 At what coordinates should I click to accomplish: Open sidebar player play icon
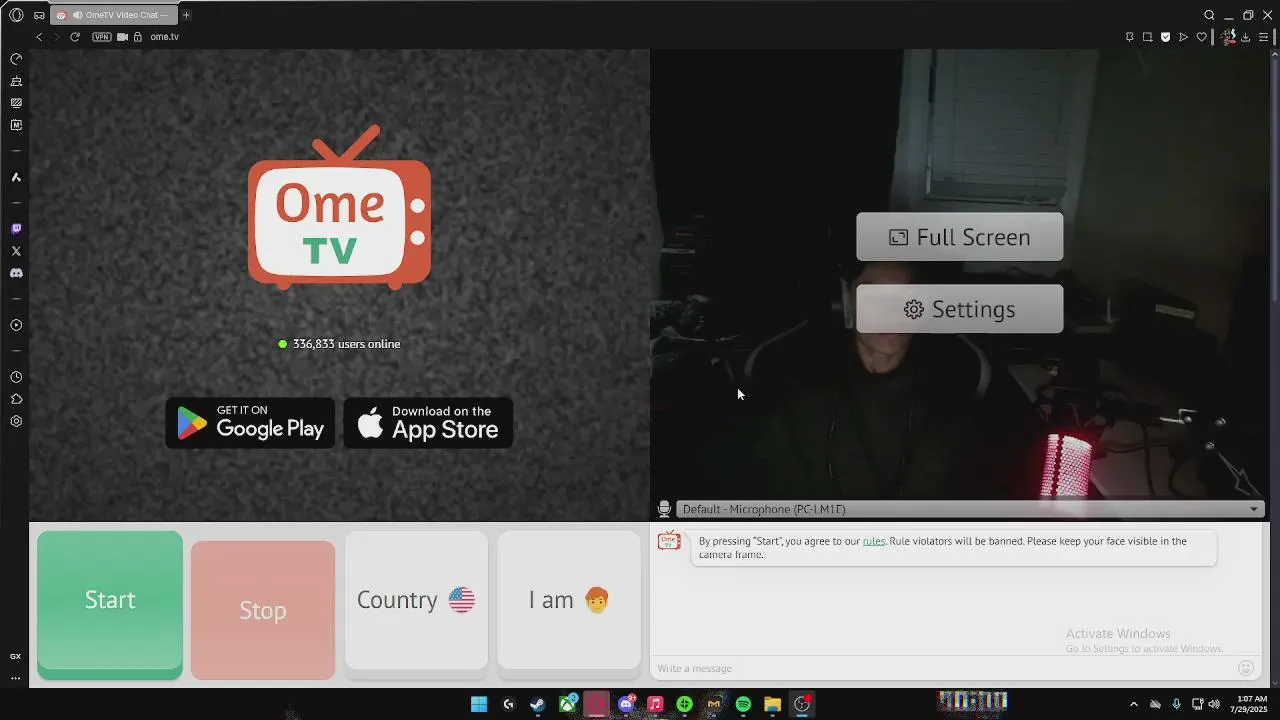[16, 325]
